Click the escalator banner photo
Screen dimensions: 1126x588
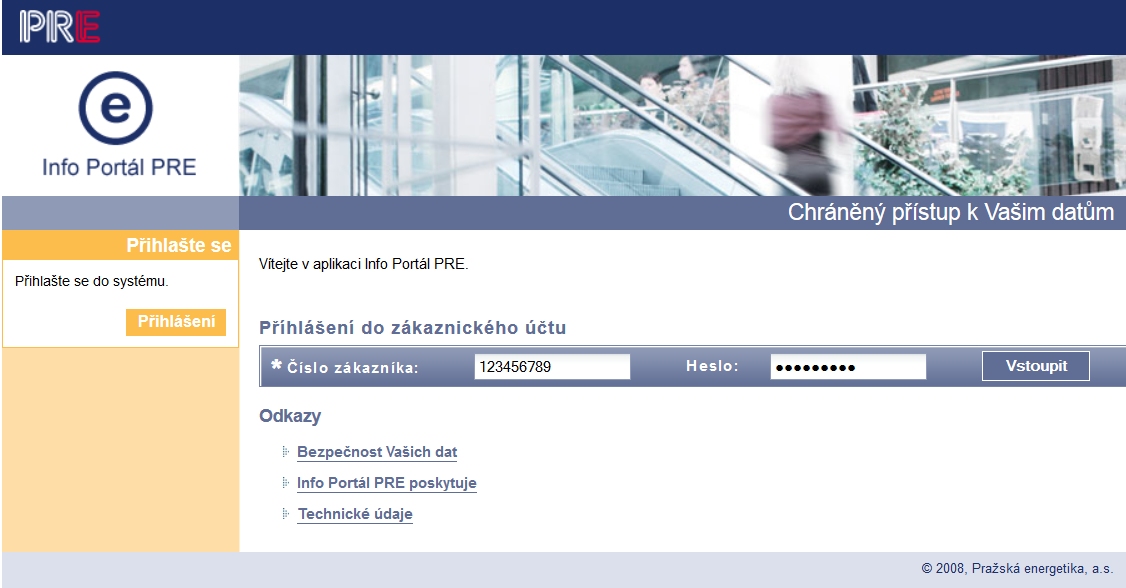click(x=682, y=126)
